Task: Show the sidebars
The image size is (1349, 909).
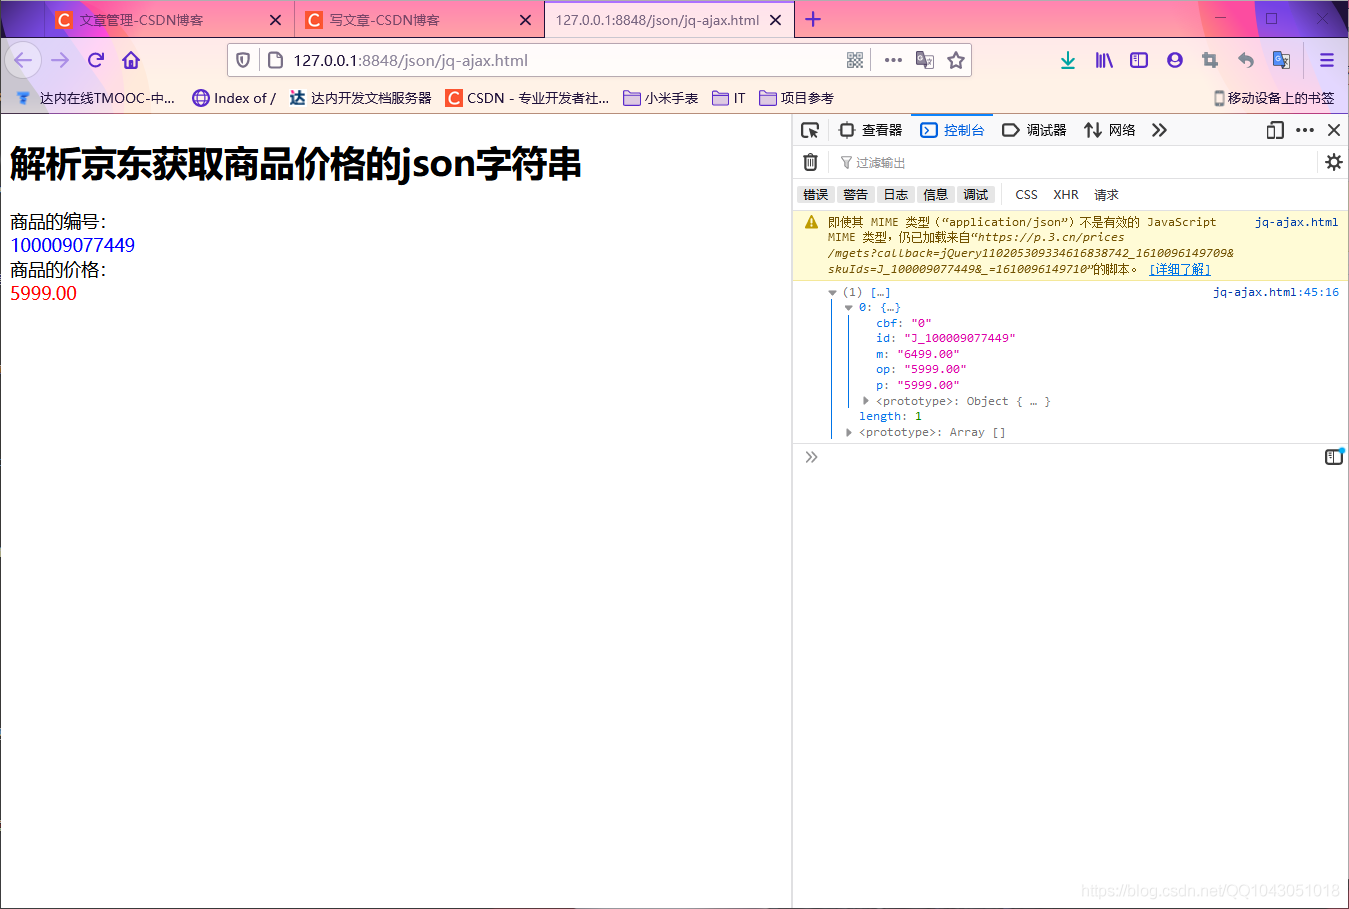Action: [1139, 60]
